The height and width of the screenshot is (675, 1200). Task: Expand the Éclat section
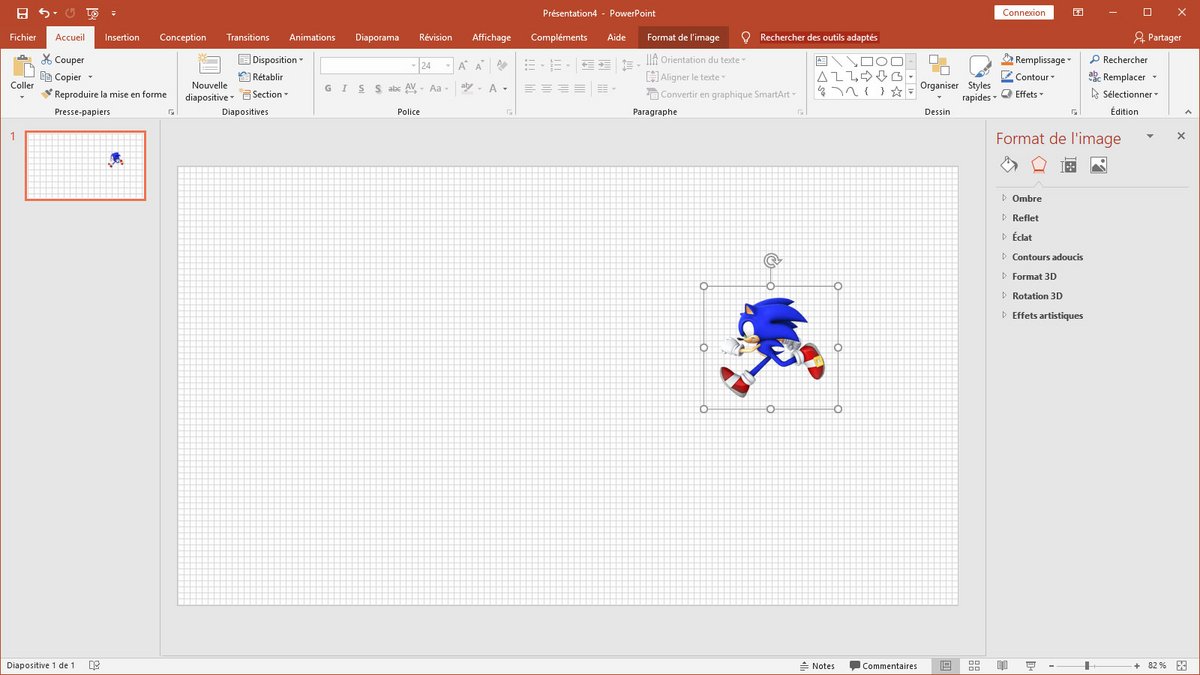pyautogui.click(x=1022, y=237)
